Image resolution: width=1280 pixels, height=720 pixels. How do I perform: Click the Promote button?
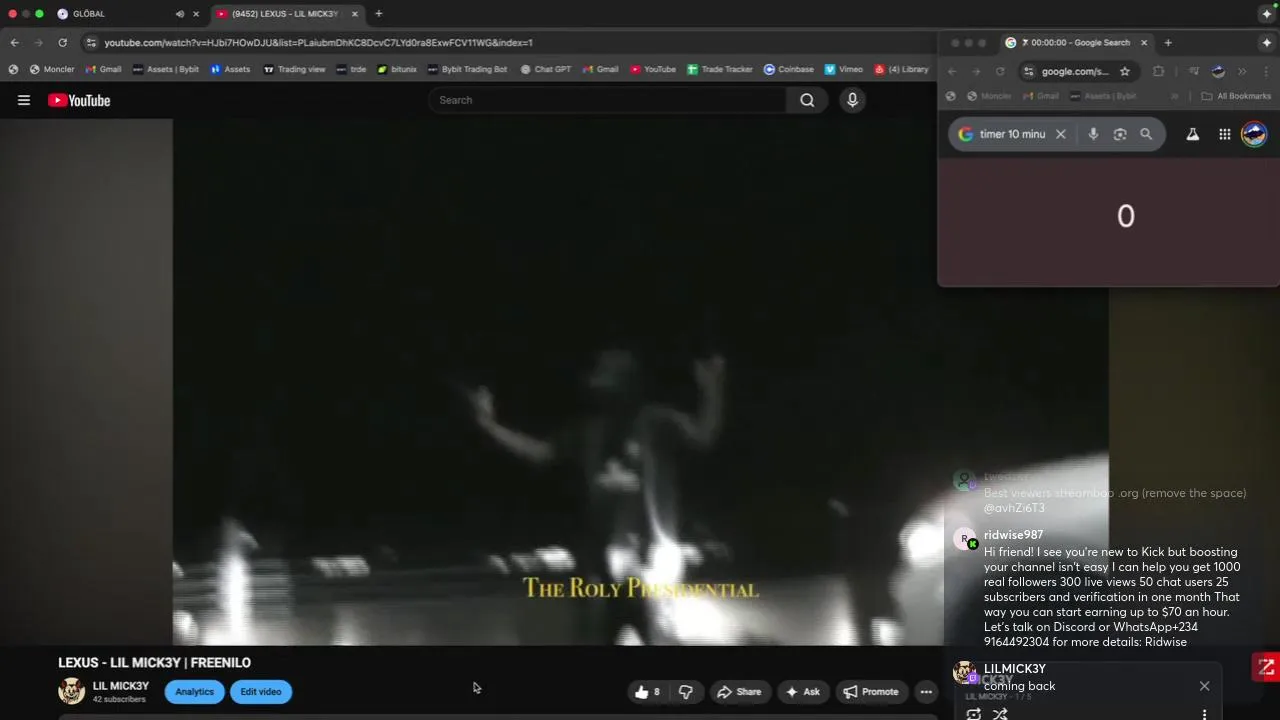(x=871, y=692)
